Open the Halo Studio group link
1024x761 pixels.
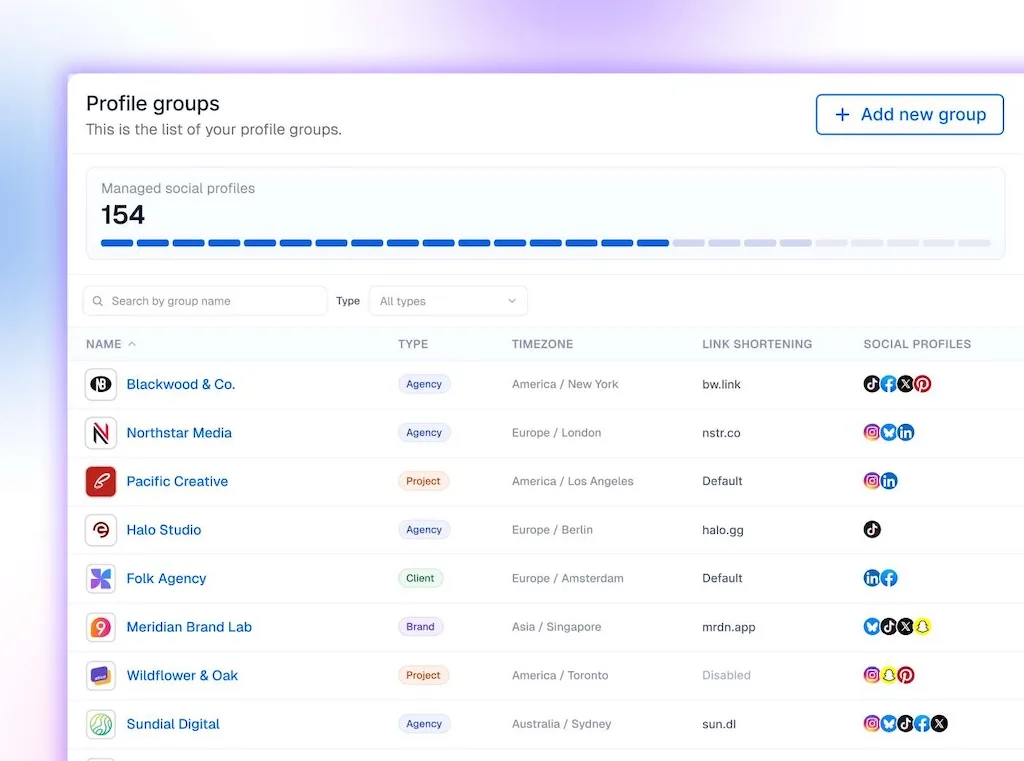coord(164,530)
